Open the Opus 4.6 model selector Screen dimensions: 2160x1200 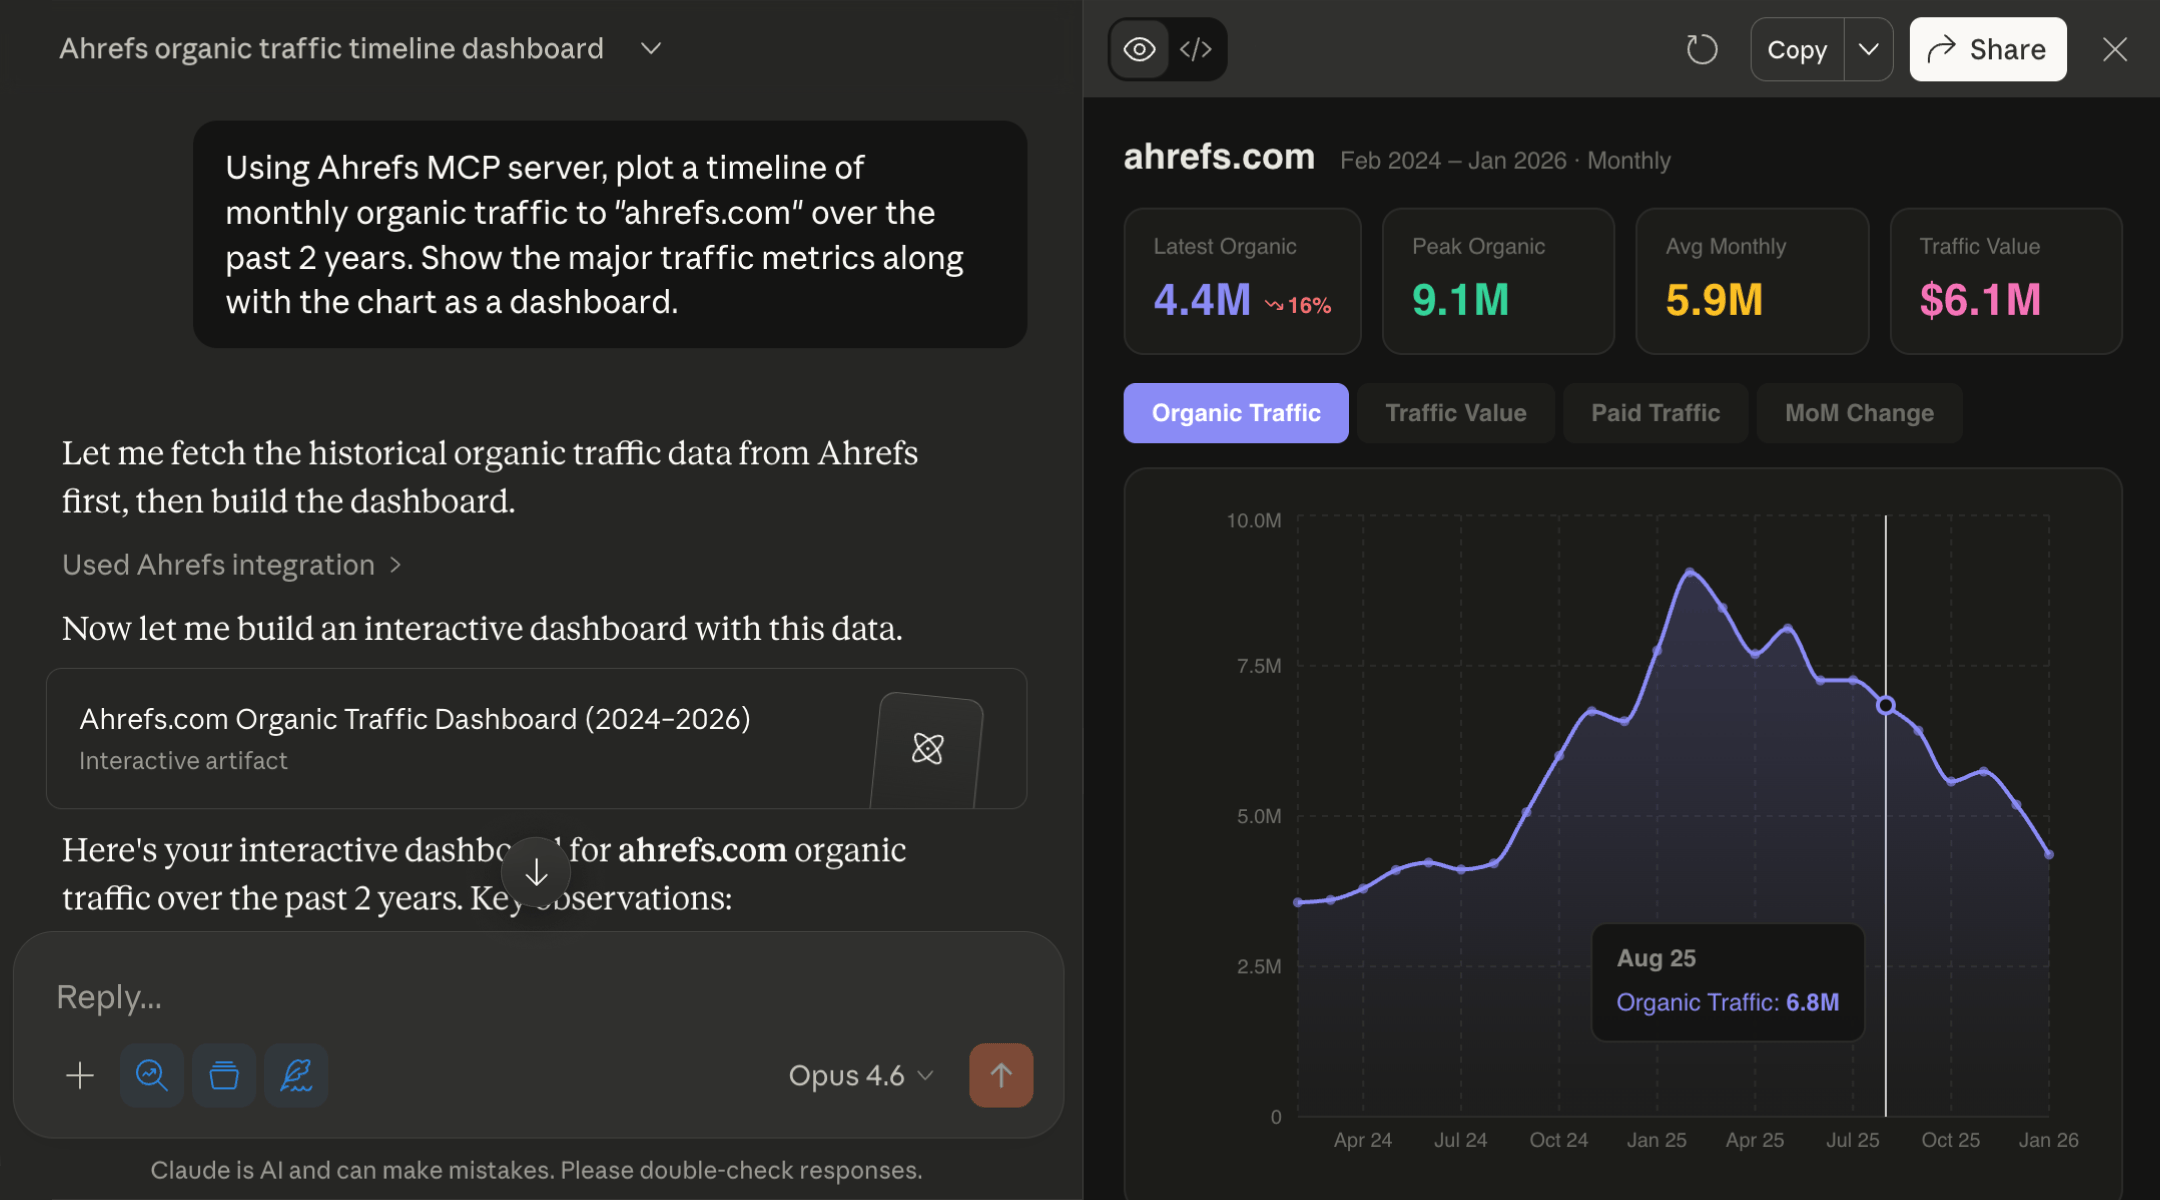pyautogui.click(x=860, y=1075)
